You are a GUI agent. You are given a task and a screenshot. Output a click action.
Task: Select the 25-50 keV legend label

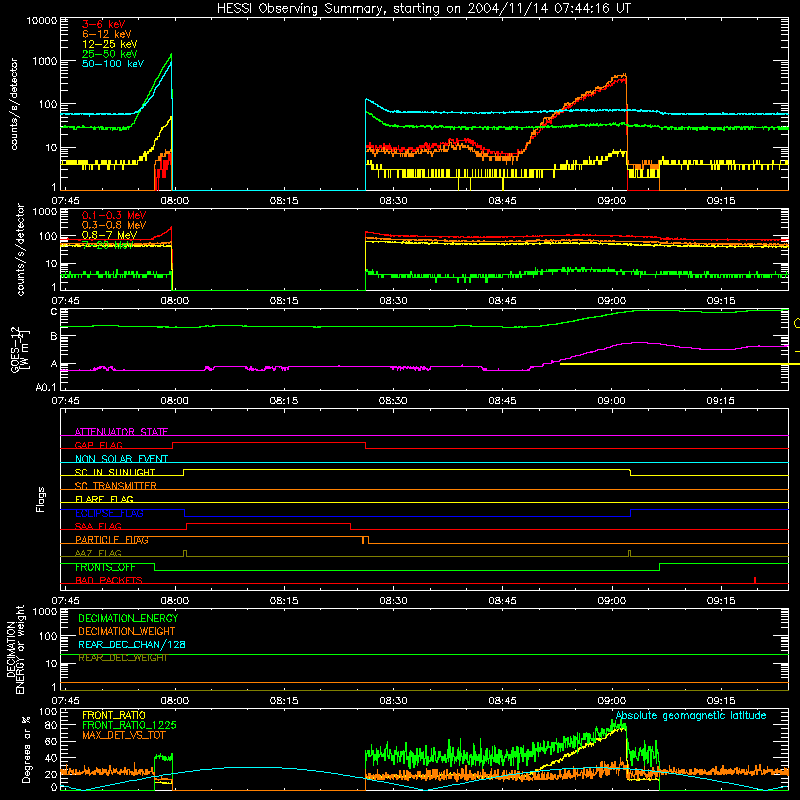tap(110, 54)
